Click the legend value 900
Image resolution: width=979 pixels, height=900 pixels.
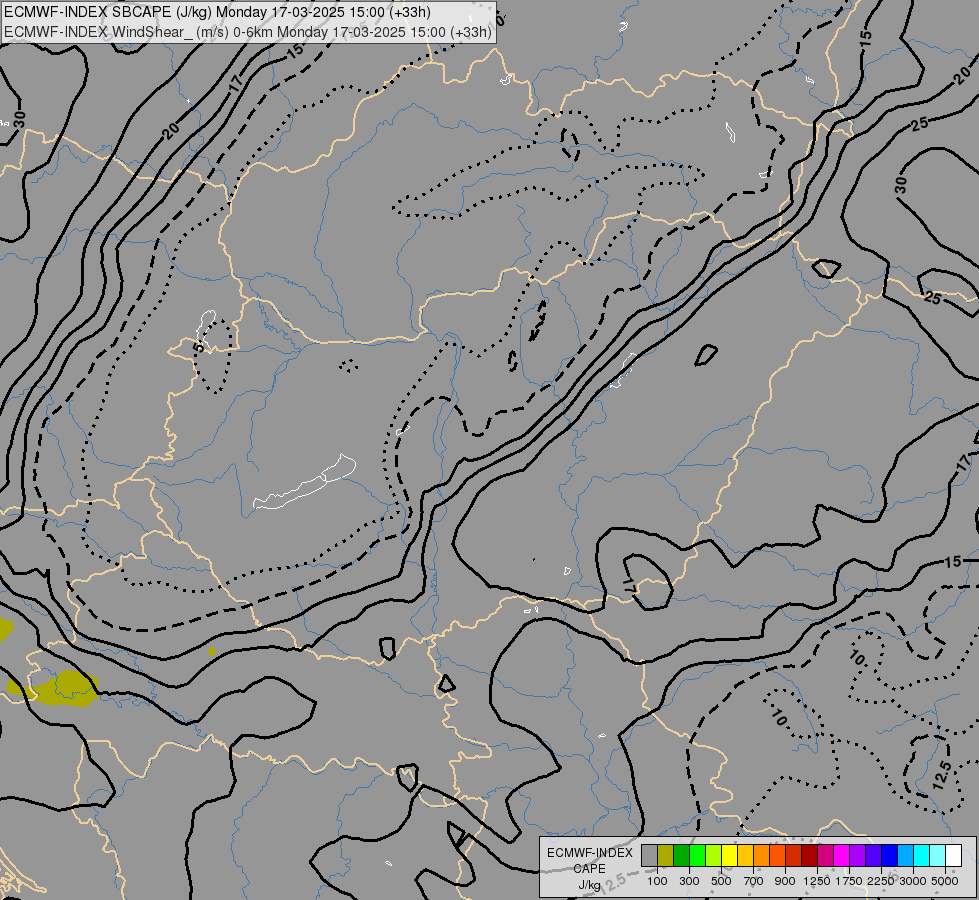pyautogui.click(x=785, y=881)
